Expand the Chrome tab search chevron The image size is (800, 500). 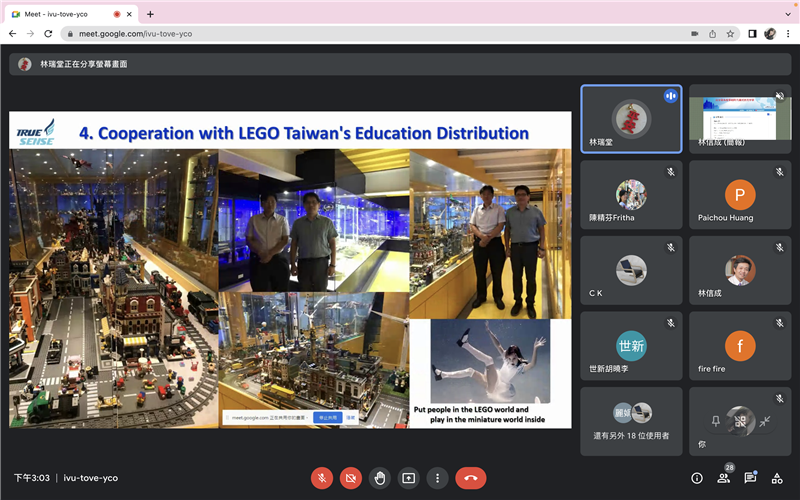787,13
